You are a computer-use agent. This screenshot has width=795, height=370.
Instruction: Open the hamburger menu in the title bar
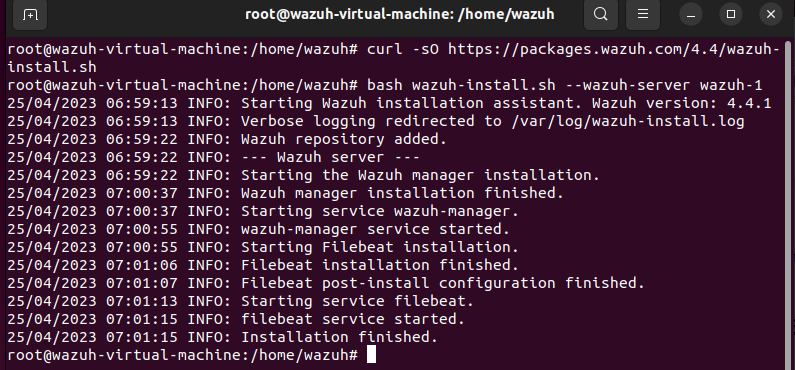click(x=643, y=14)
